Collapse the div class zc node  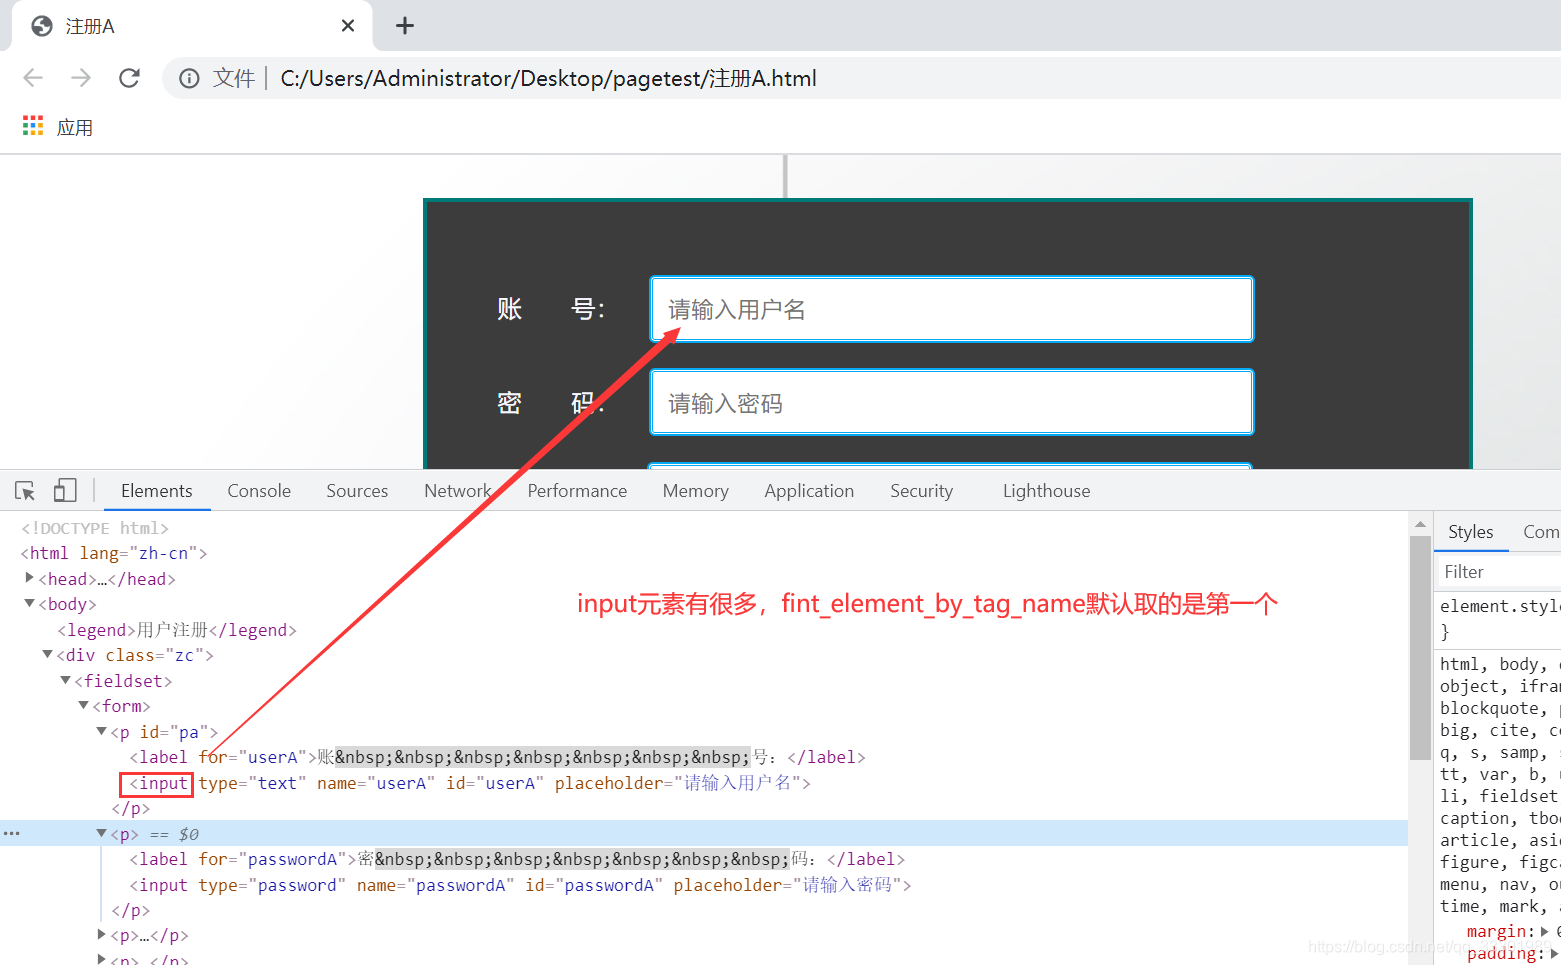pos(47,654)
